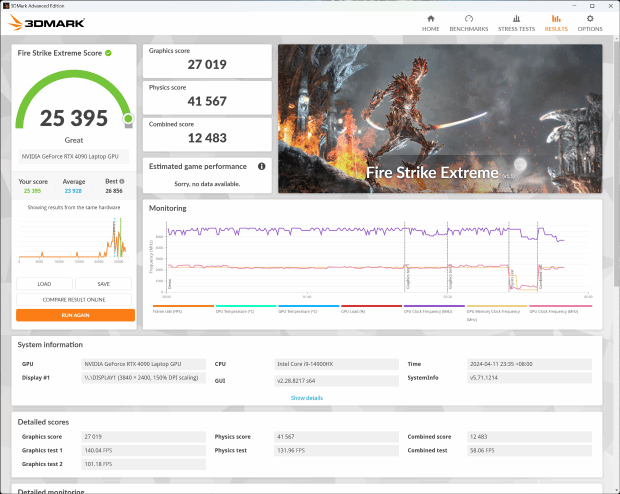The image size is (620, 494).
Task: Click the Detailed monitoring heading
Action: pyautogui.click(x=51, y=491)
